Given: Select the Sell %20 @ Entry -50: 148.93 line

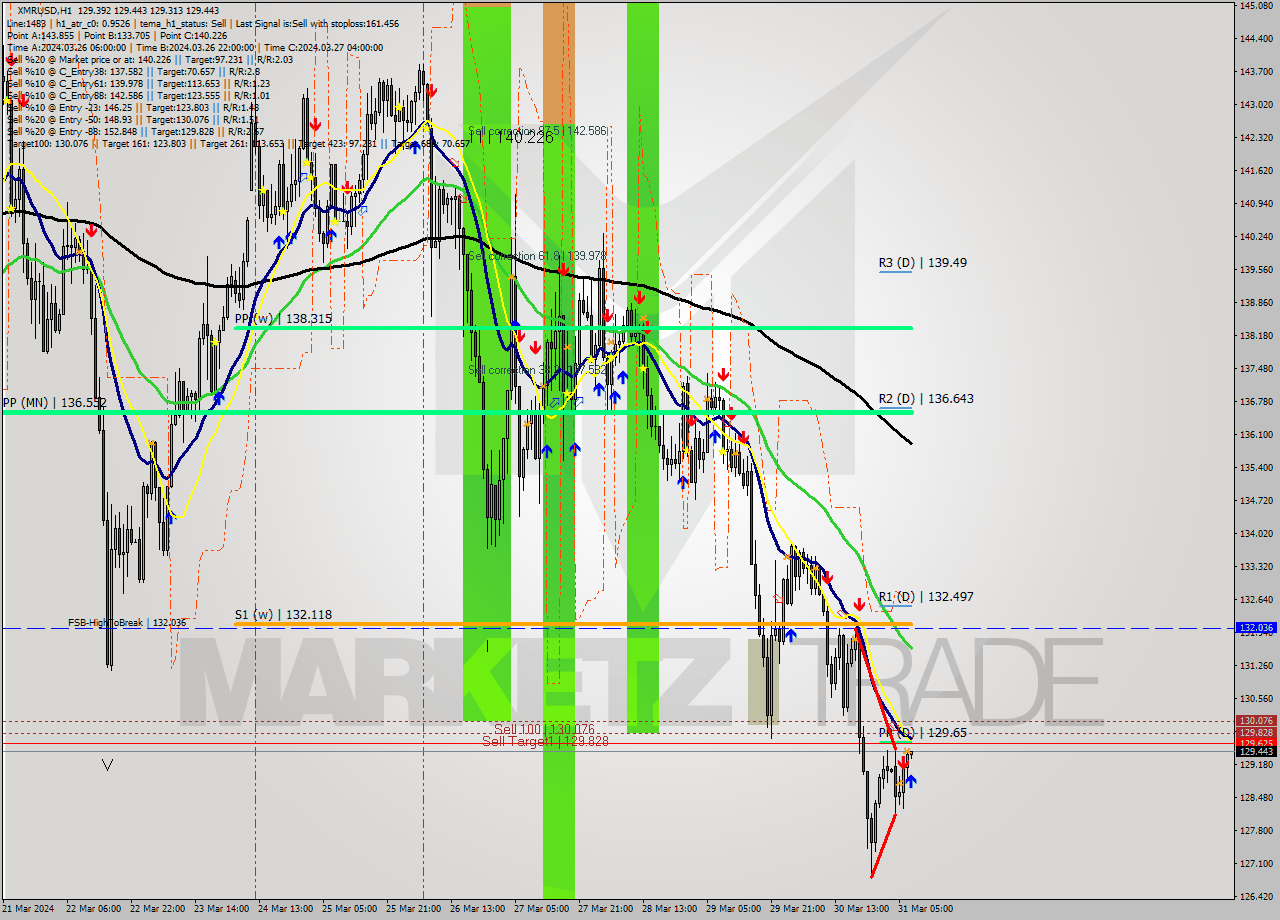Looking at the screenshot, I should coord(132,119).
